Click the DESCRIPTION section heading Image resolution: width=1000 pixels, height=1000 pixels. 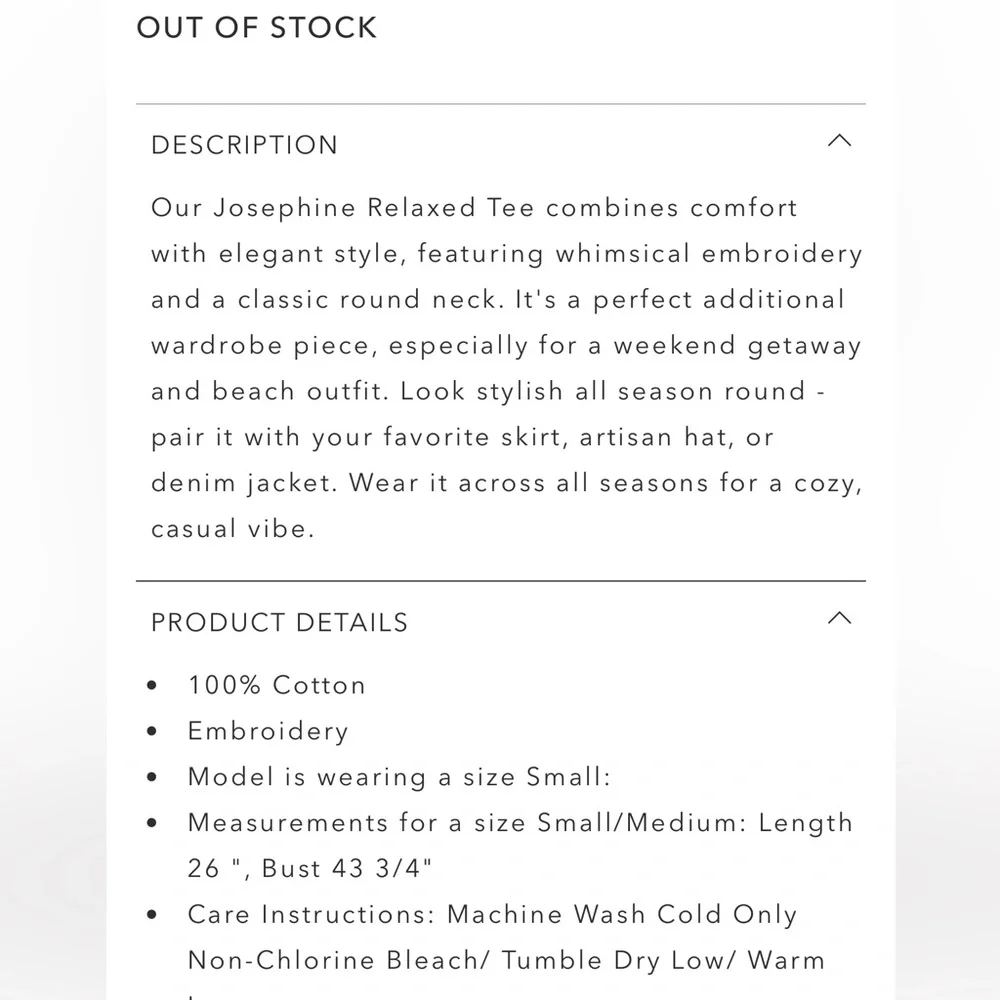click(244, 145)
